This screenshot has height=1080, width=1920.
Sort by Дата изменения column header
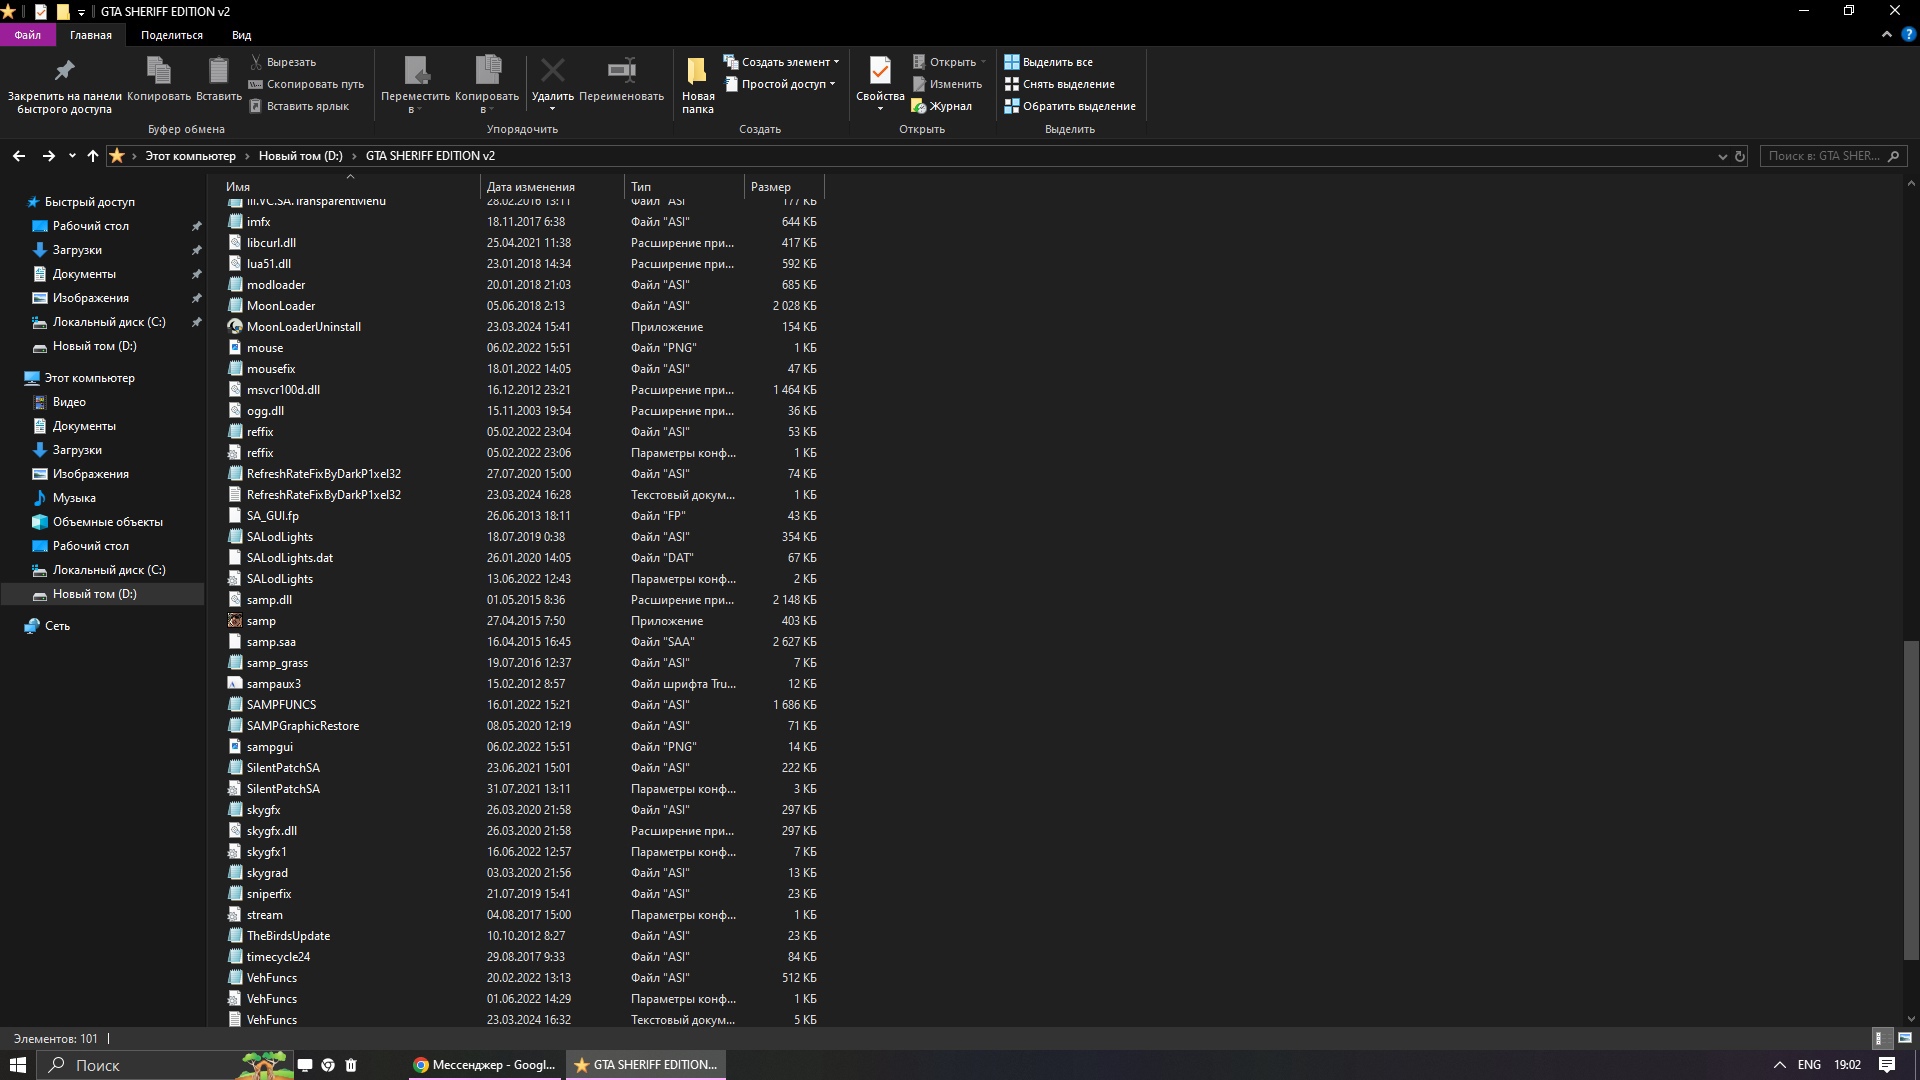click(552, 187)
